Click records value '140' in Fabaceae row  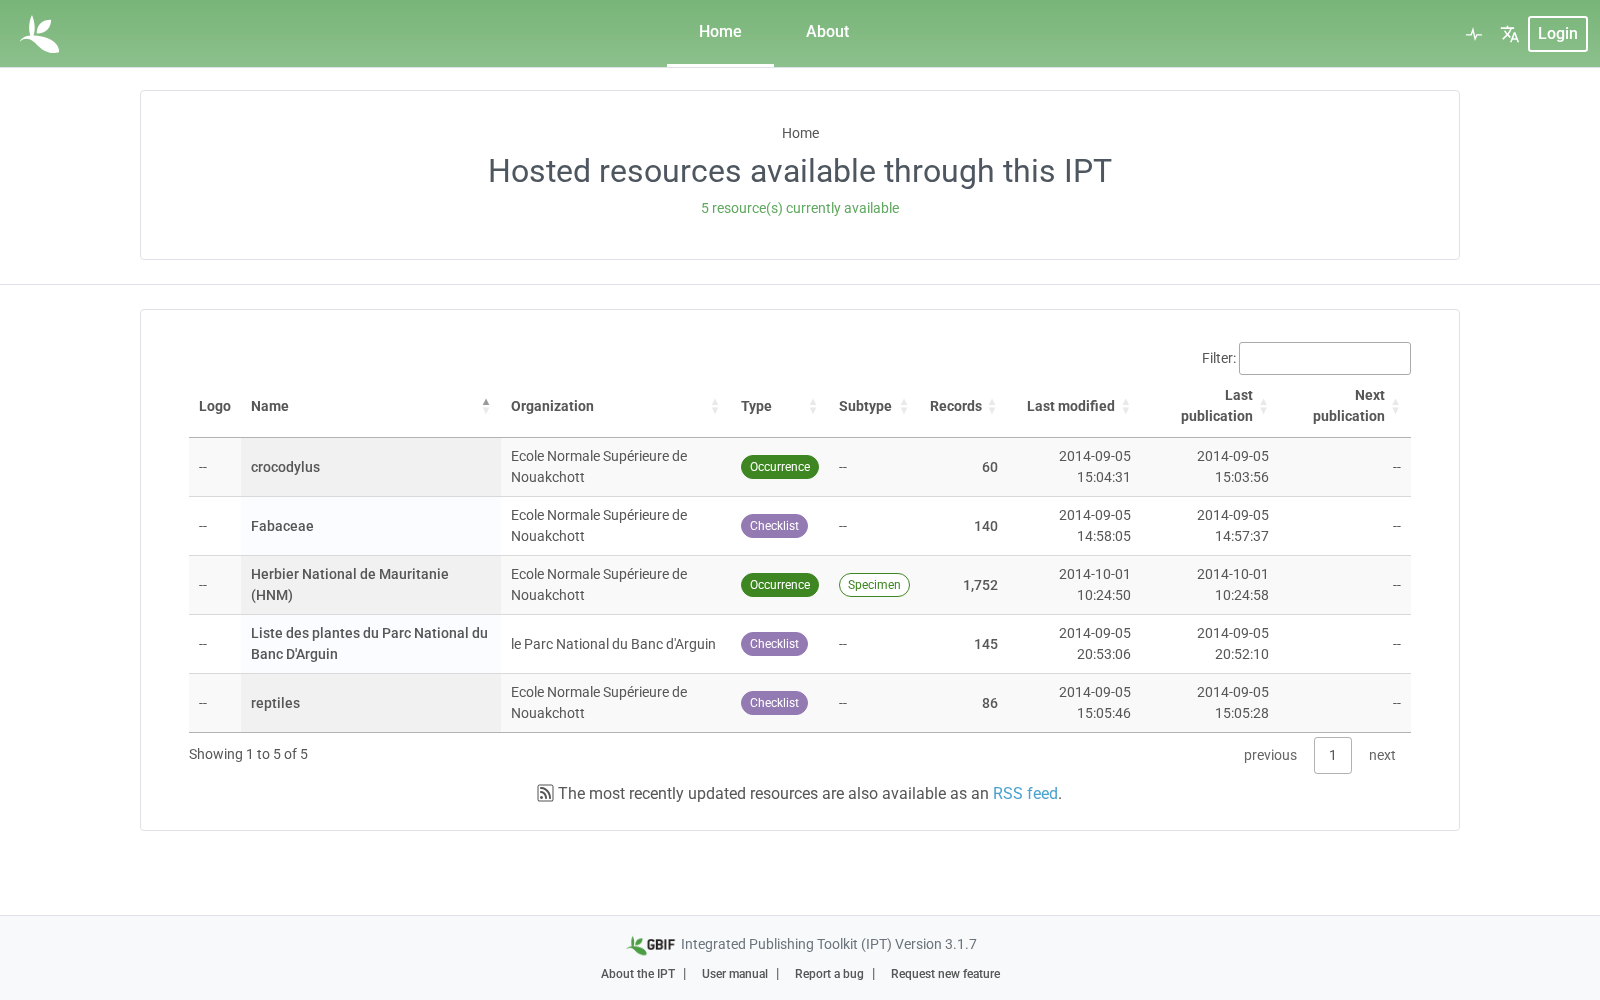pos(986,526)
